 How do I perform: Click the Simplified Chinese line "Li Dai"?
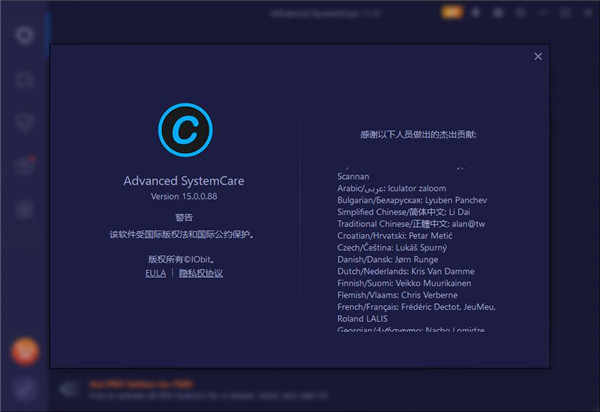[x=404, y=212]
